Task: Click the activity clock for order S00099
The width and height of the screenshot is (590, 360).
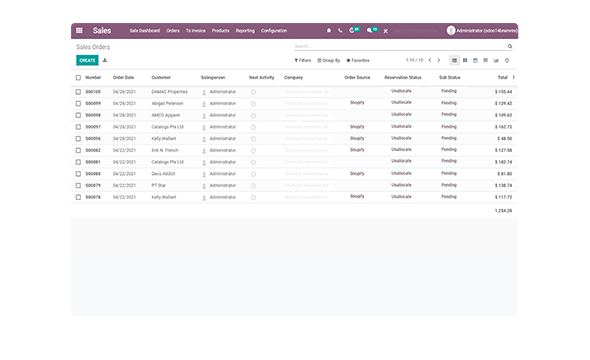Action: click(253, 104)
